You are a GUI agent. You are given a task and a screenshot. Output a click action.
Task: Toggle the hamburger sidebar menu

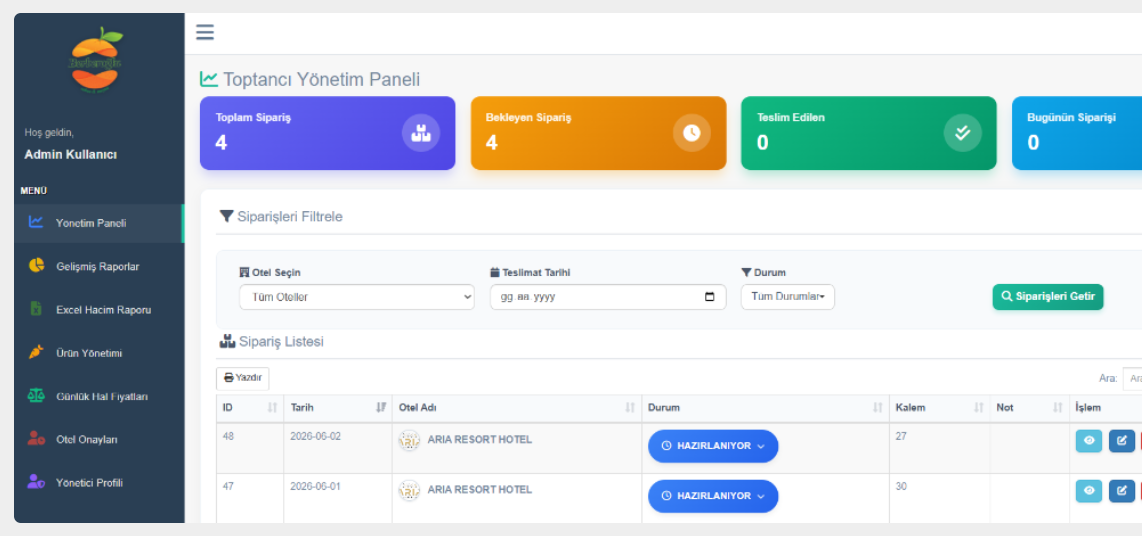(x=205, y=32)
